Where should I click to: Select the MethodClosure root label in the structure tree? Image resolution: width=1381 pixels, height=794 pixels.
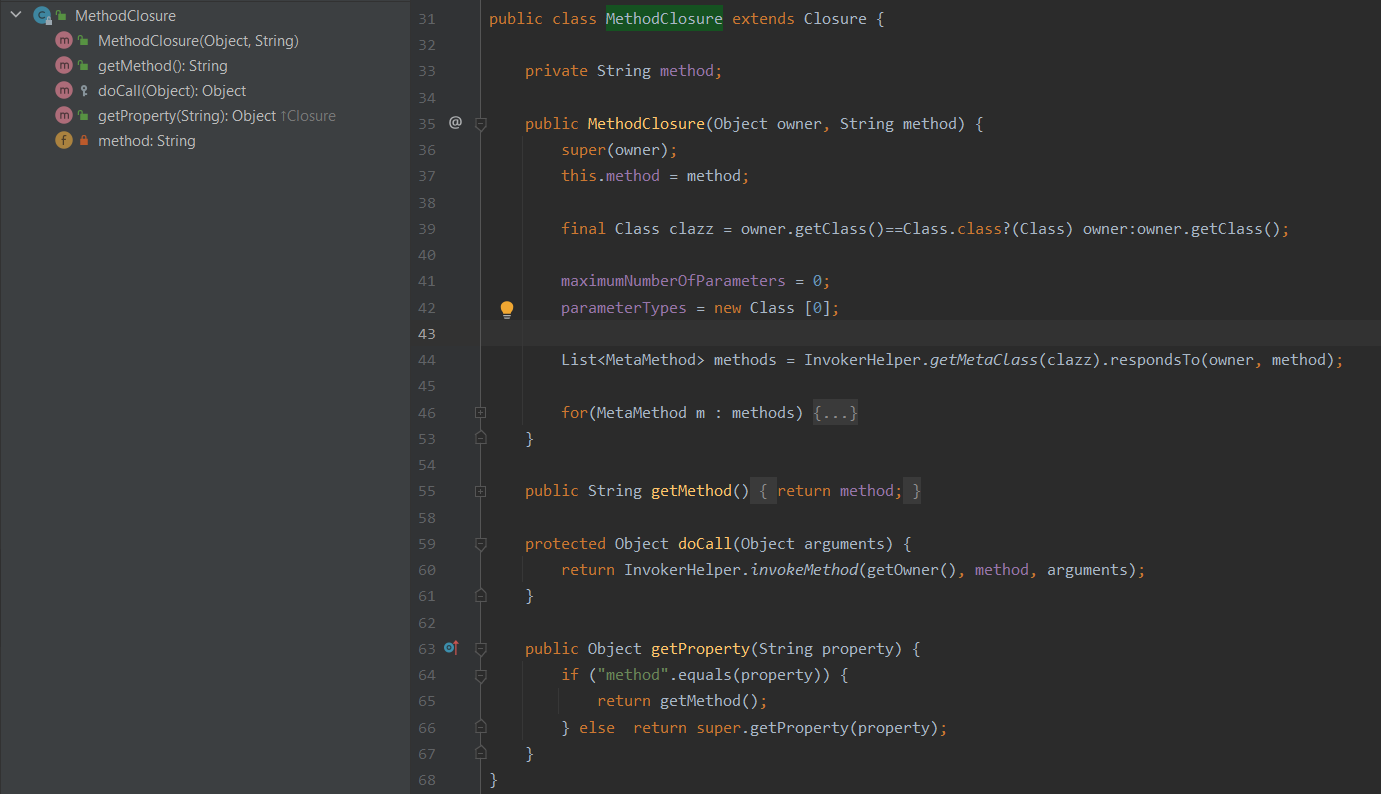pyautogui.click(x=125, y=16)
